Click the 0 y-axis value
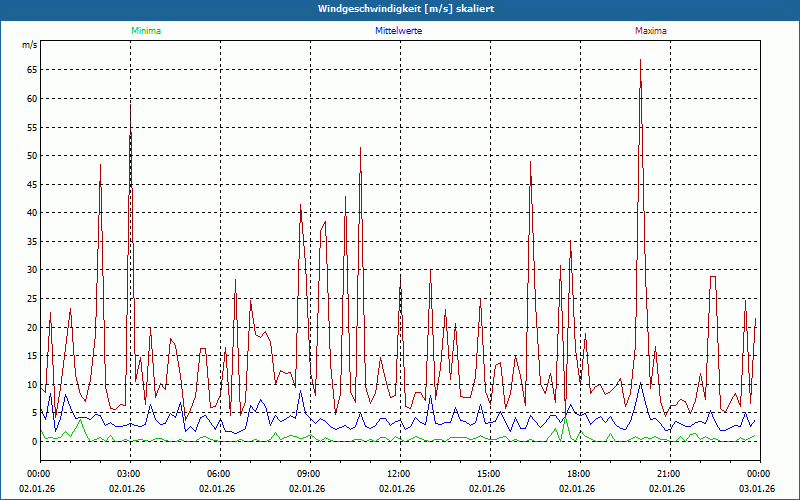 coord(35,442)
